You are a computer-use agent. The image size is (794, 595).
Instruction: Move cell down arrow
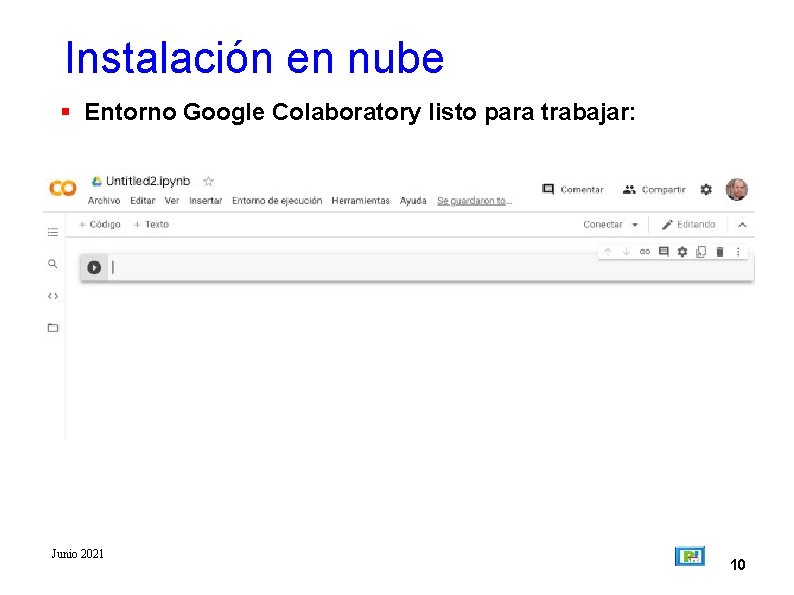626,251
